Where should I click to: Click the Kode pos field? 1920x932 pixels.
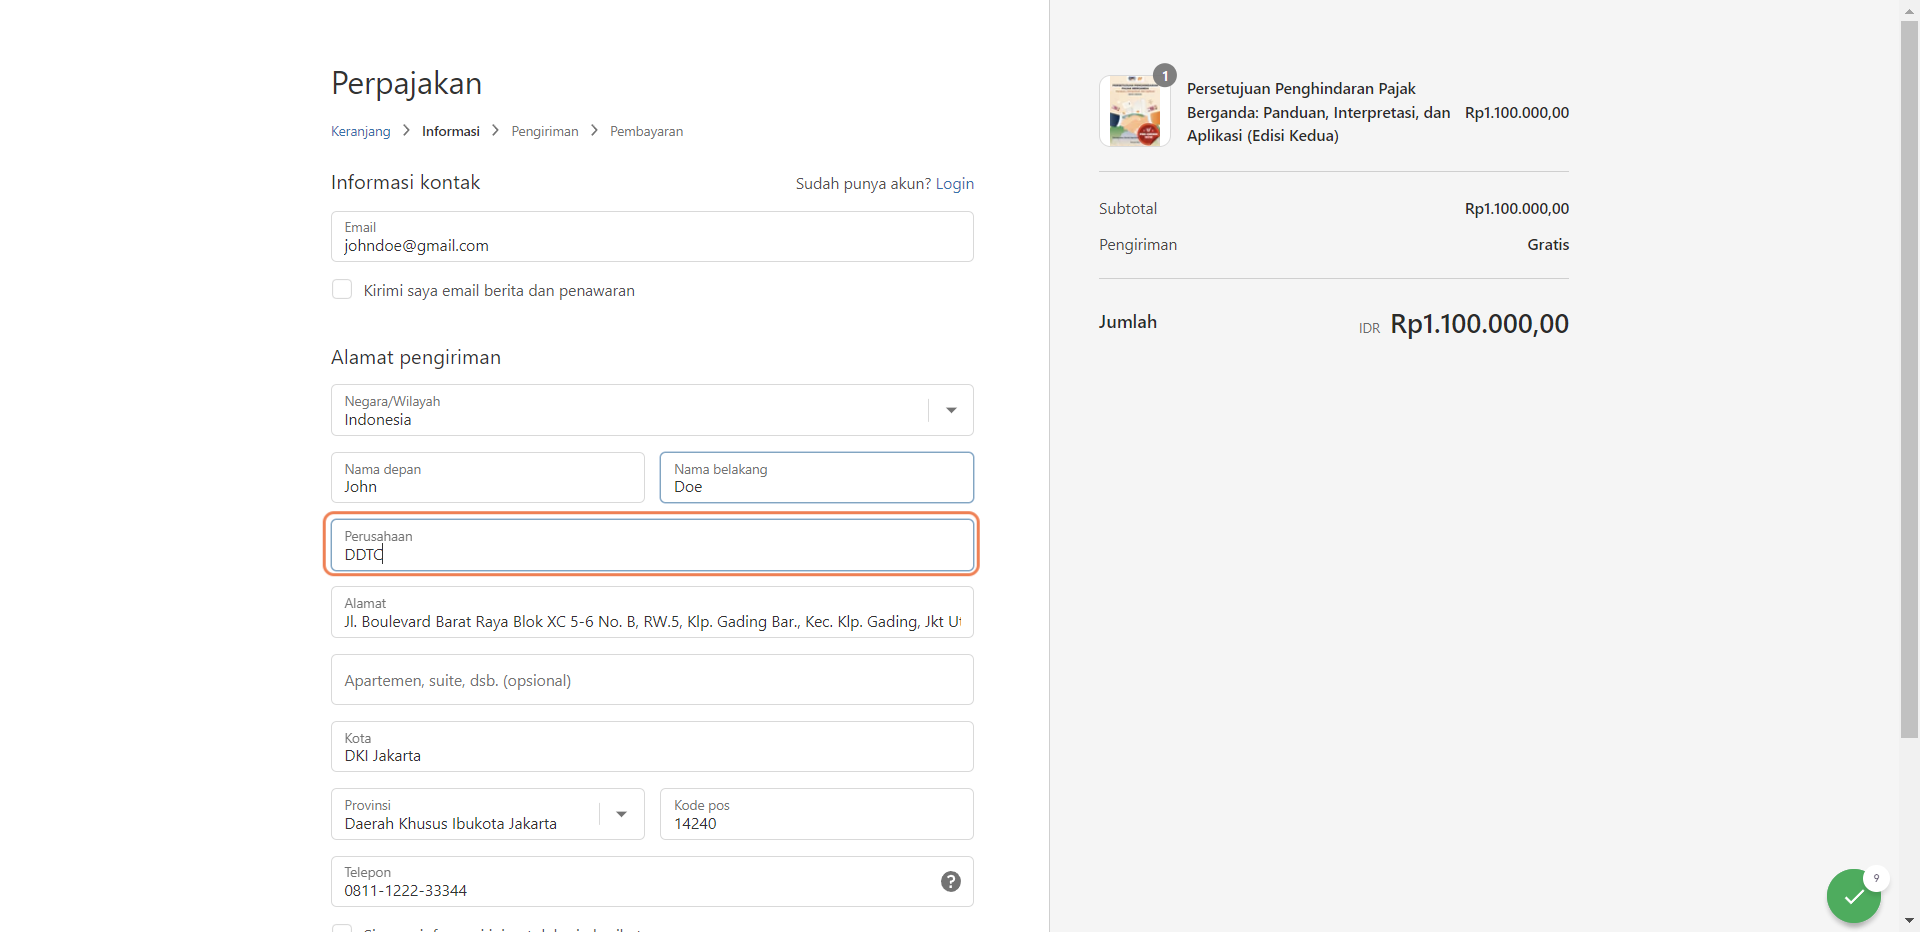click(817, 814)
